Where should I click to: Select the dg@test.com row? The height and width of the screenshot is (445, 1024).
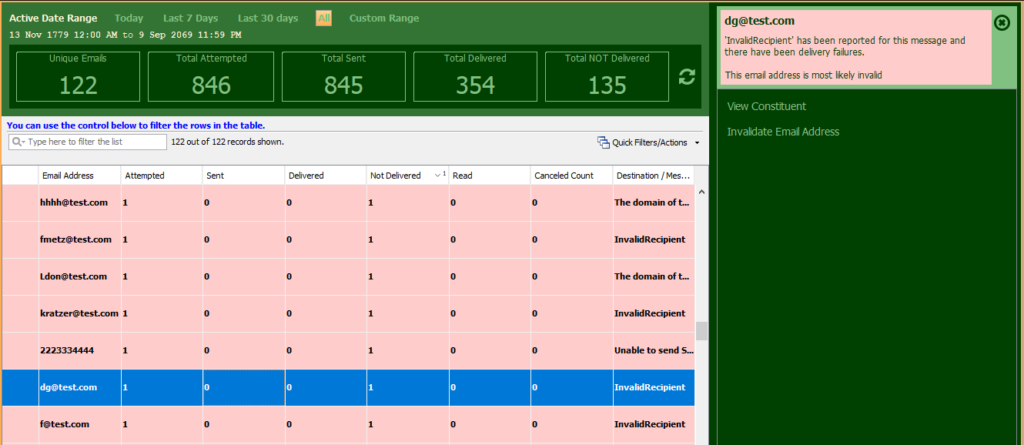coord(347,387)
